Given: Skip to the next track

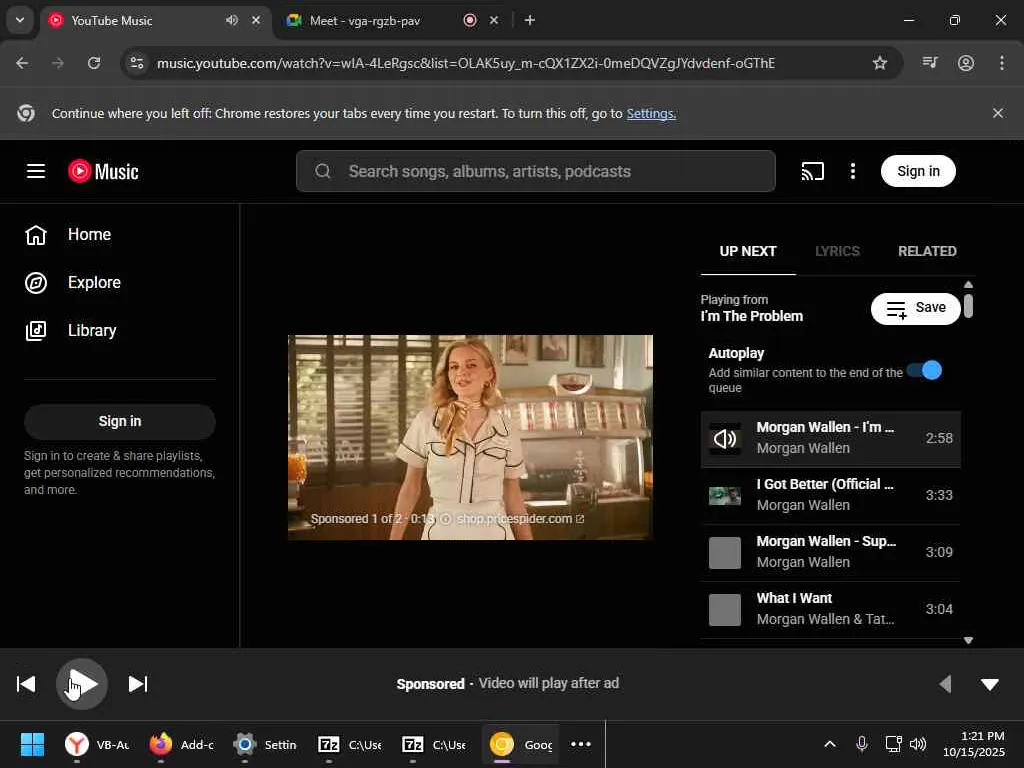Looking at the screenshot, I should point(138,684).
